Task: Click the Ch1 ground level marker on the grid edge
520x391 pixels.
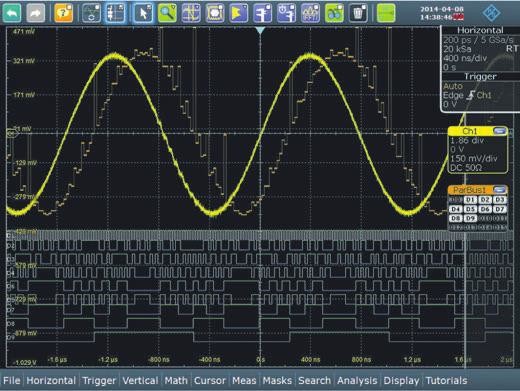Action: point(12,133)
